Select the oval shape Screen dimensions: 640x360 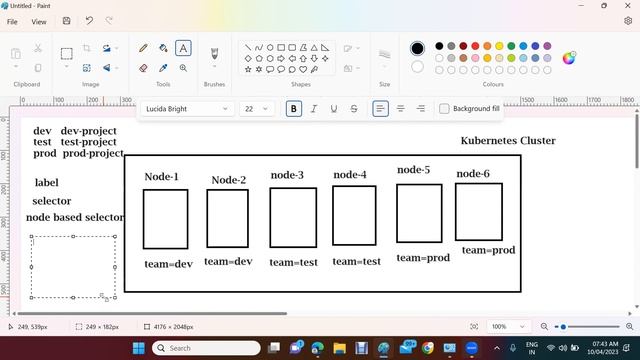[270, 48]
